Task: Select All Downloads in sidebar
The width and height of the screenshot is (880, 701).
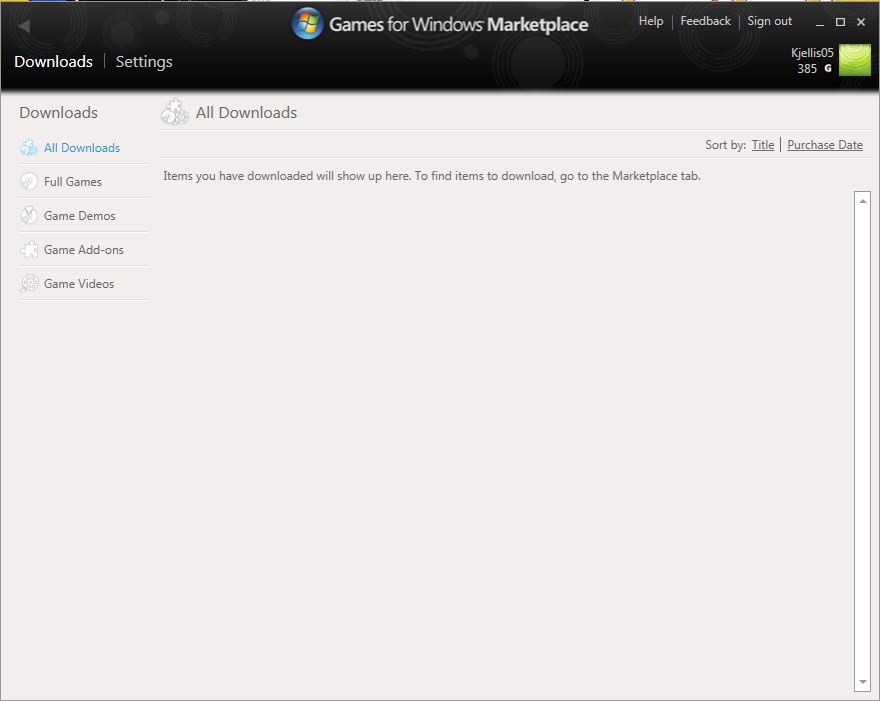Action: [x=82, y=148]
